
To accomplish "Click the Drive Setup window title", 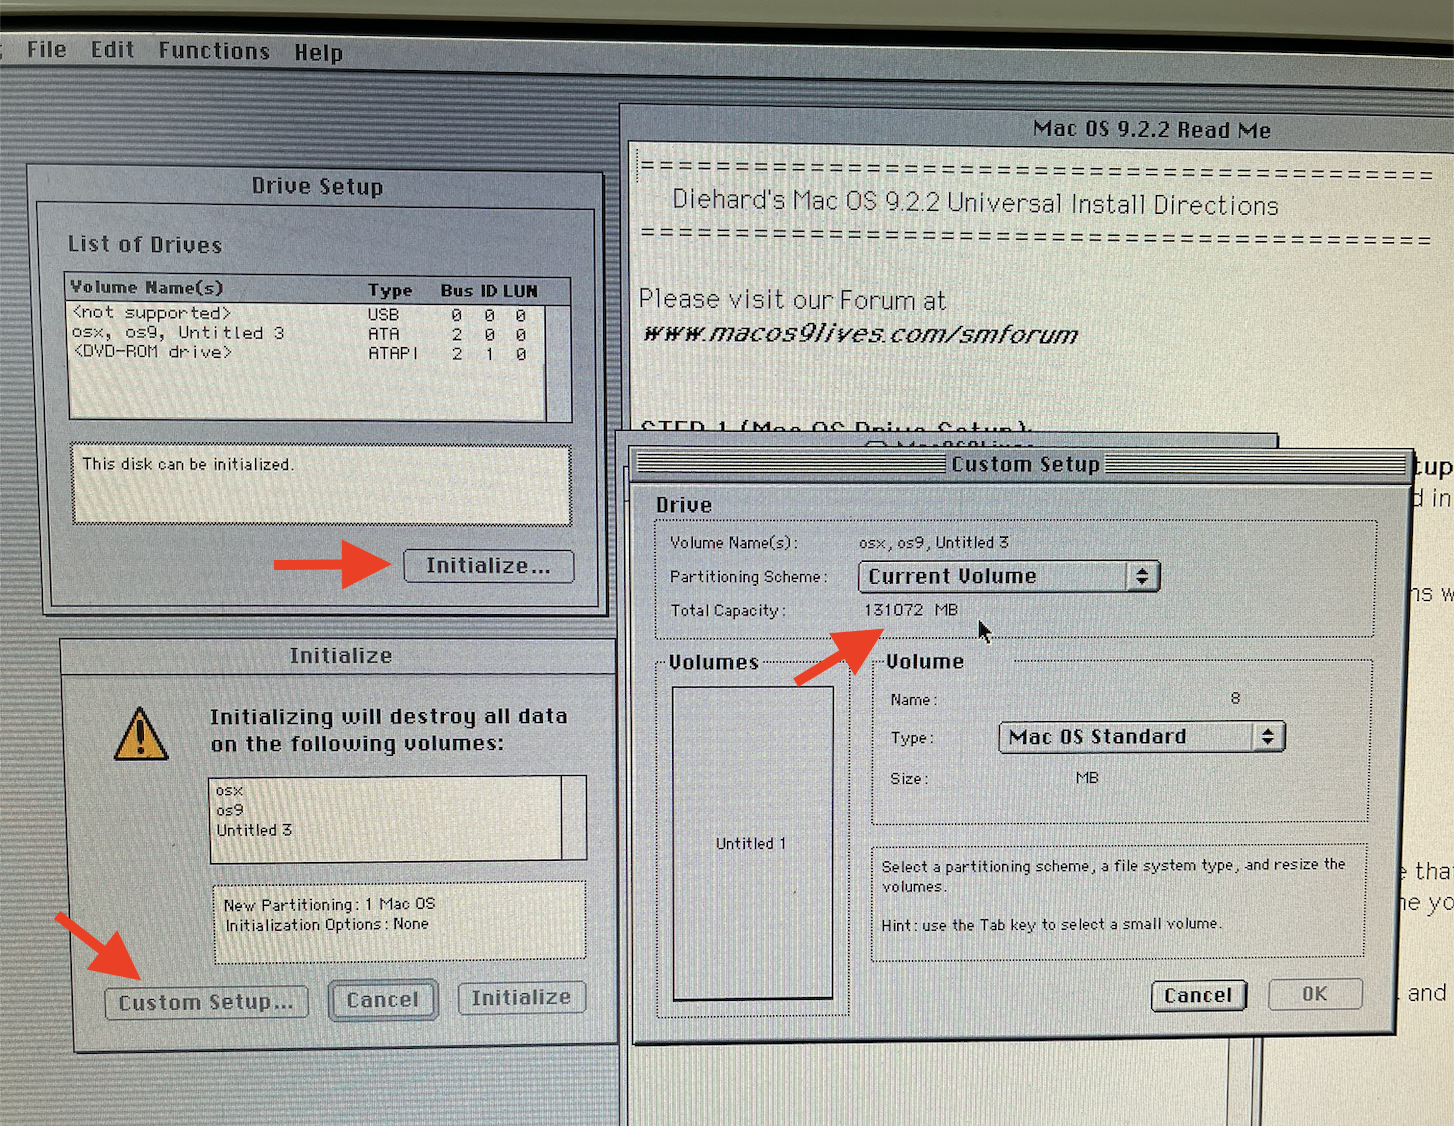I will [317, 186].
